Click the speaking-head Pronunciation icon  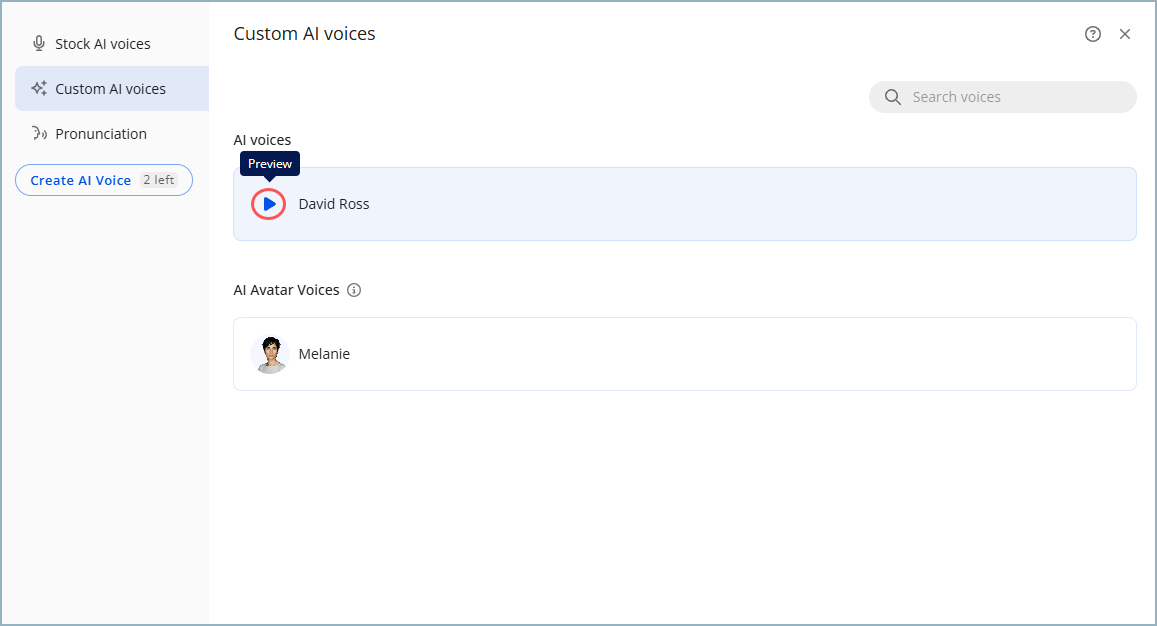pyautogui.click(x=39, y=134)
